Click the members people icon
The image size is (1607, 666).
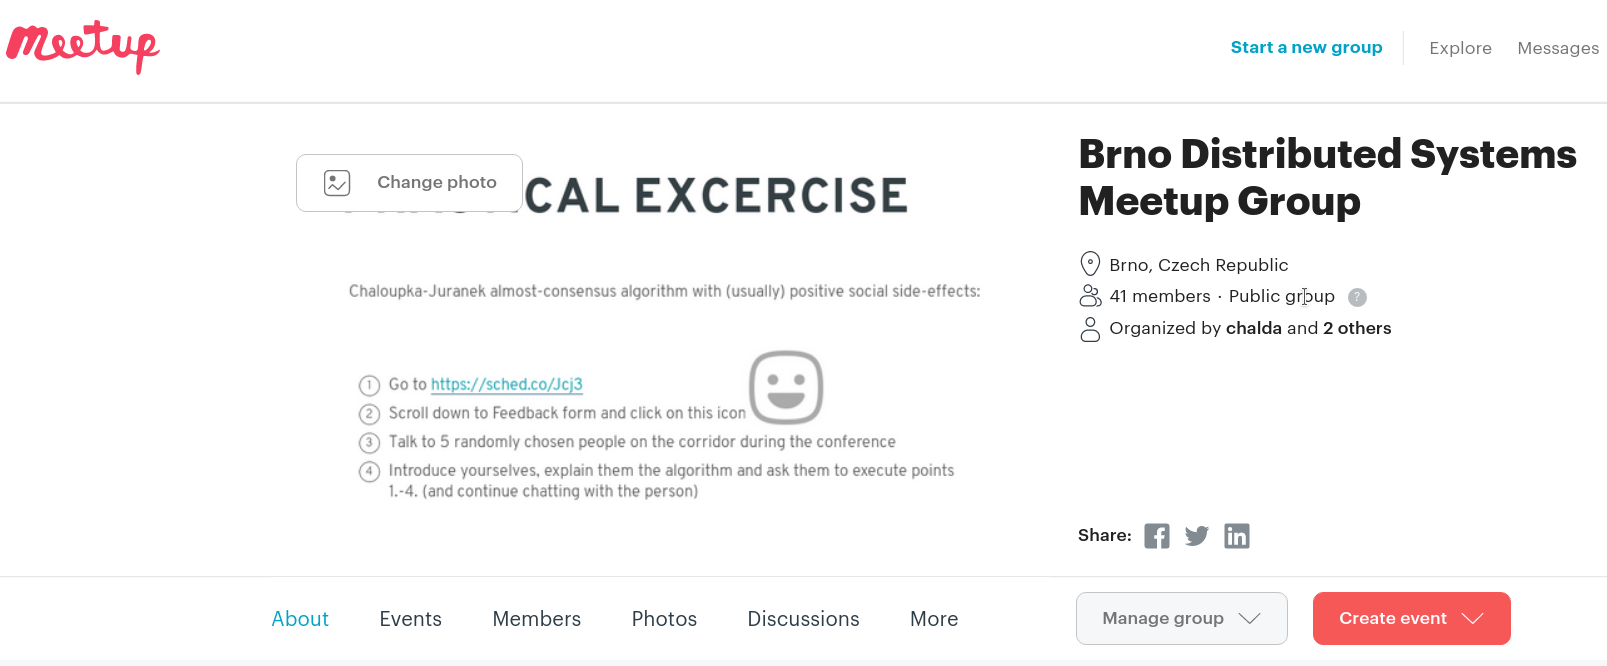pos(1090,296)
